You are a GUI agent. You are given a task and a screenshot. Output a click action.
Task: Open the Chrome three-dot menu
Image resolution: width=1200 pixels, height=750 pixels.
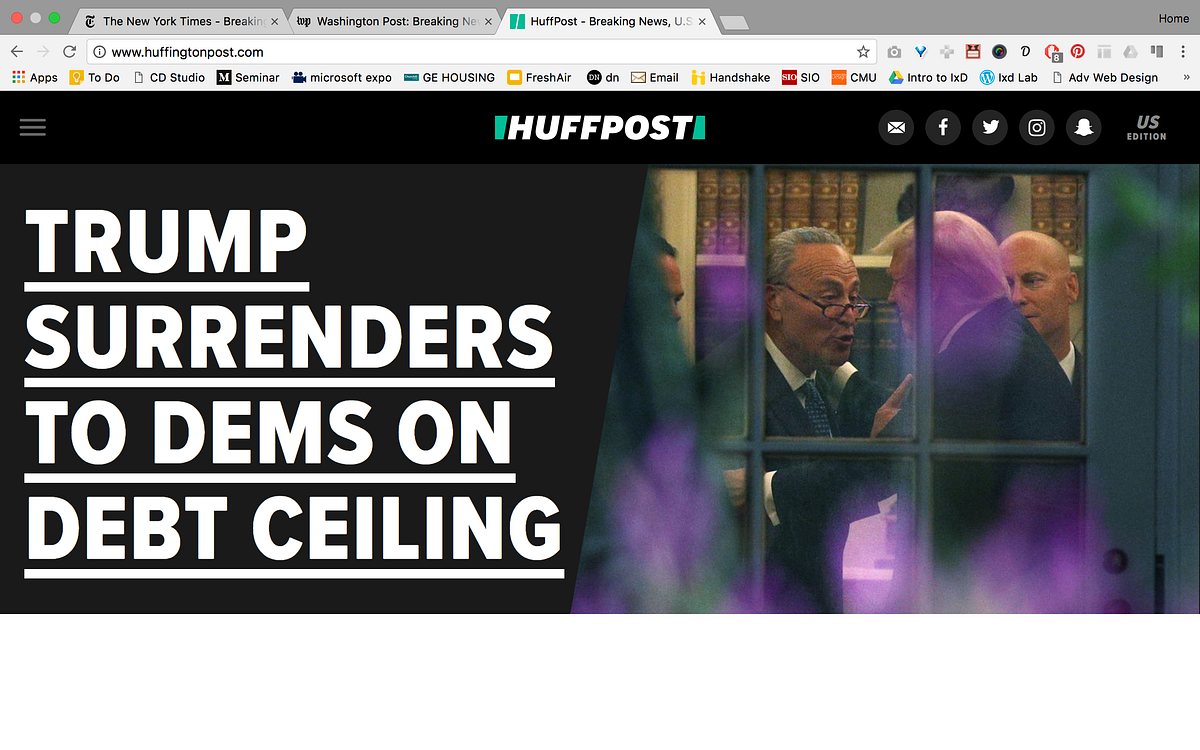pos(1183,52)
